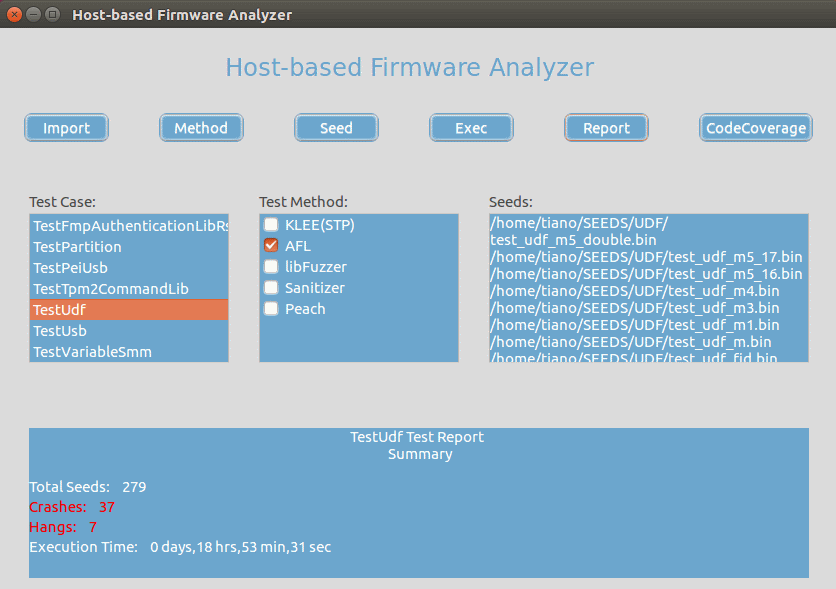Open the Report view
This screenshot has height=589, width=836.
coord(606,128)
